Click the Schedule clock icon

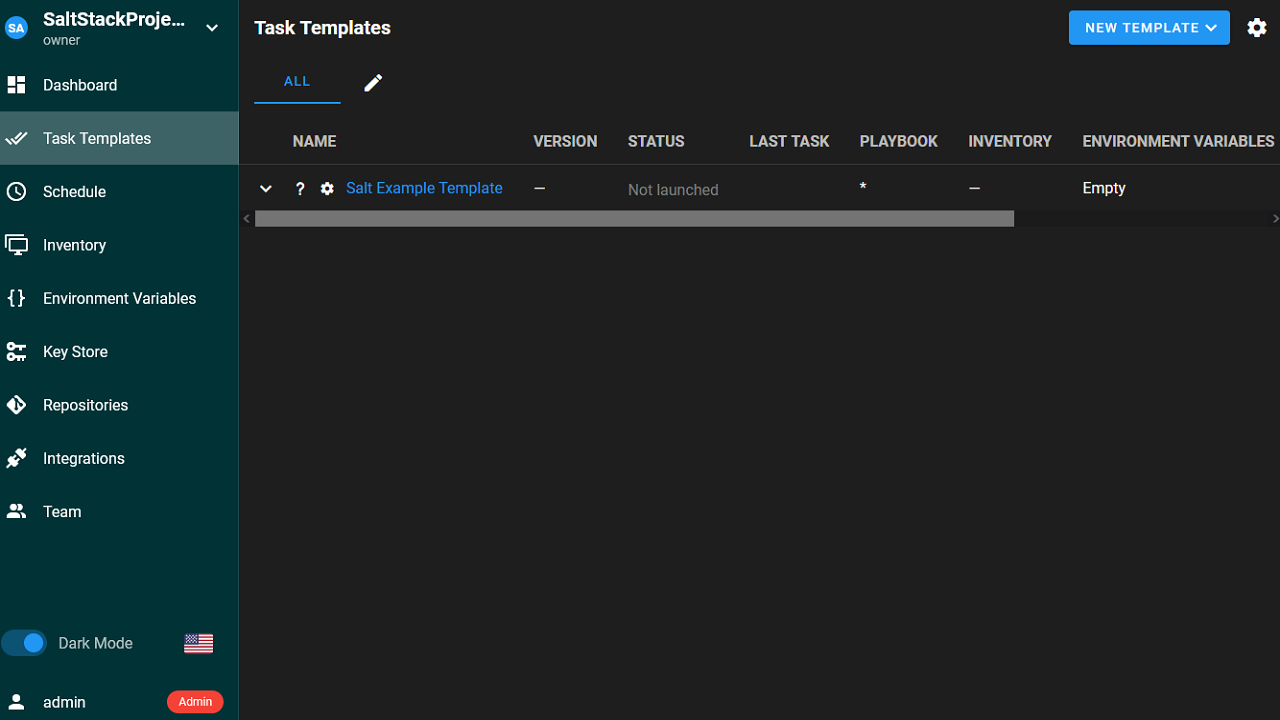pos(16,192)
